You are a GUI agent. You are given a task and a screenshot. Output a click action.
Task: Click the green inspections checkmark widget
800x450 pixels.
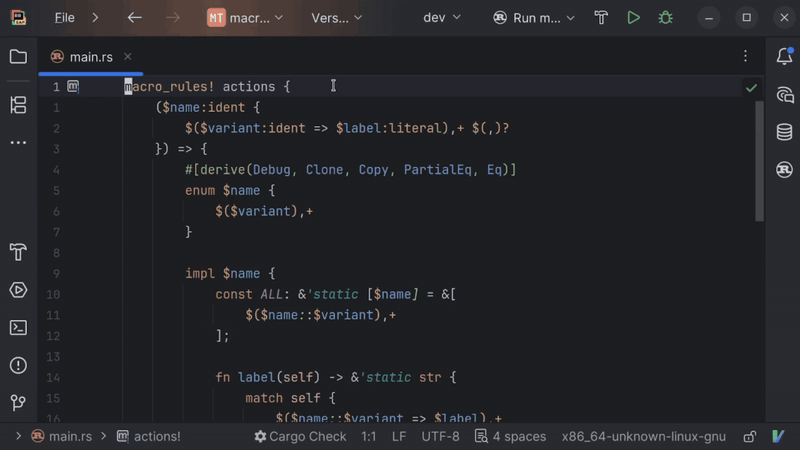pyautogui.click(x=751, y=88)
